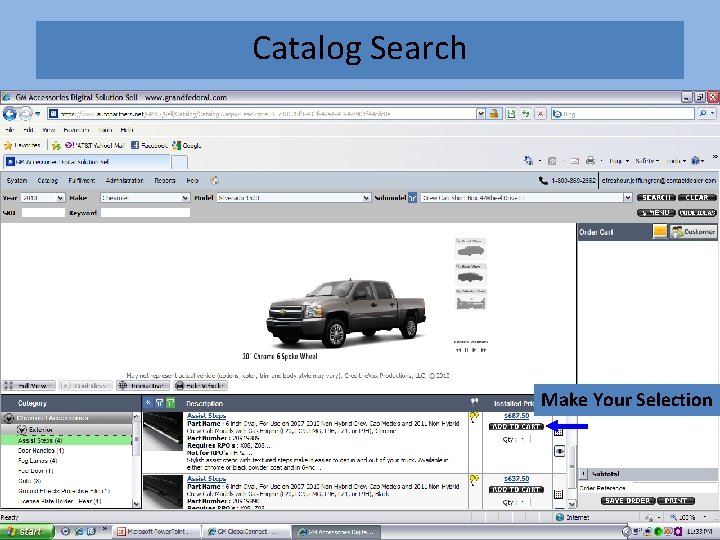
Task: Click into the Keyword input field
Action: click(145, 213)
